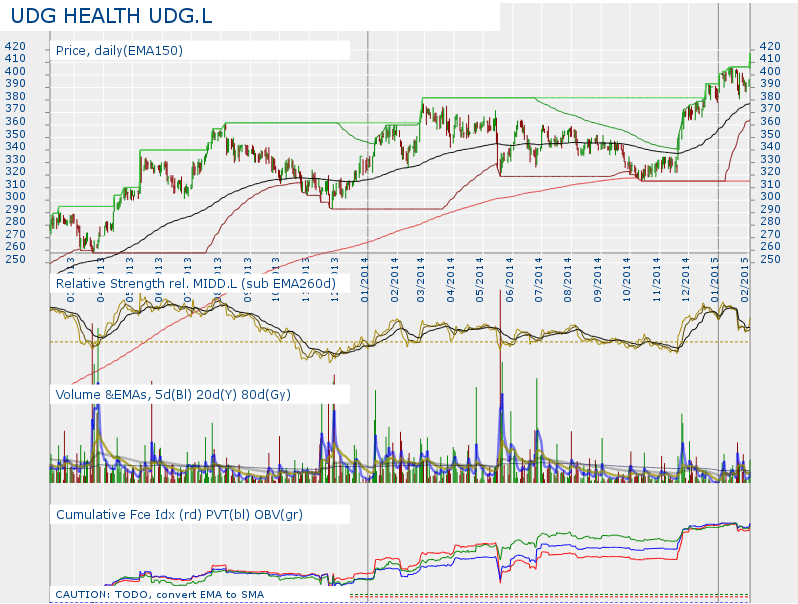Click the 280 value on right price axis
The image size is (798, 604).
click(770, 221)
